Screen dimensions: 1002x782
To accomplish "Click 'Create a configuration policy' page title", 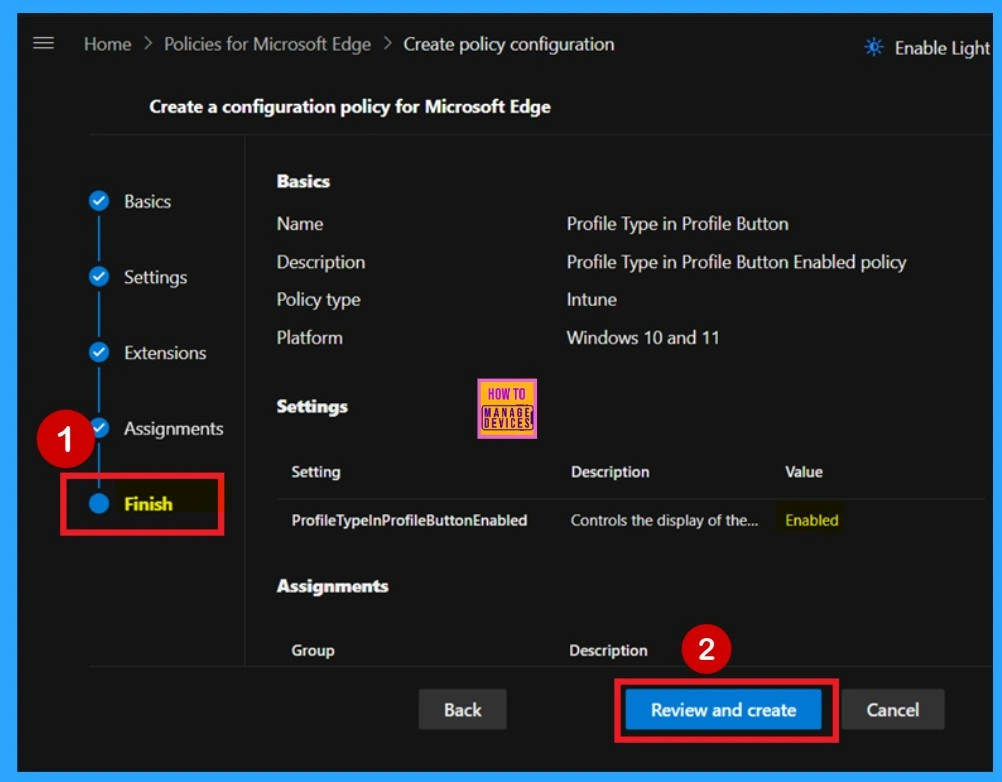I will click(x=350, y=106).
